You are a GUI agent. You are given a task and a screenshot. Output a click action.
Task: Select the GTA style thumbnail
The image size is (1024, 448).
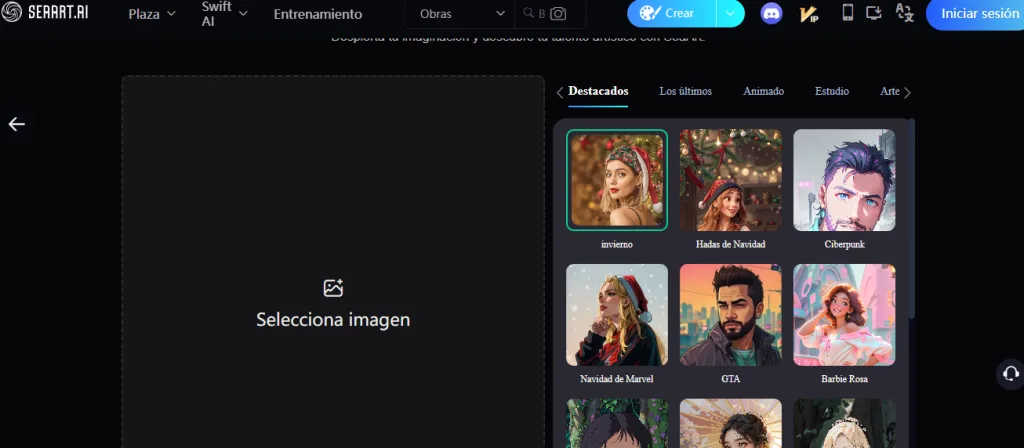(731, 315)
